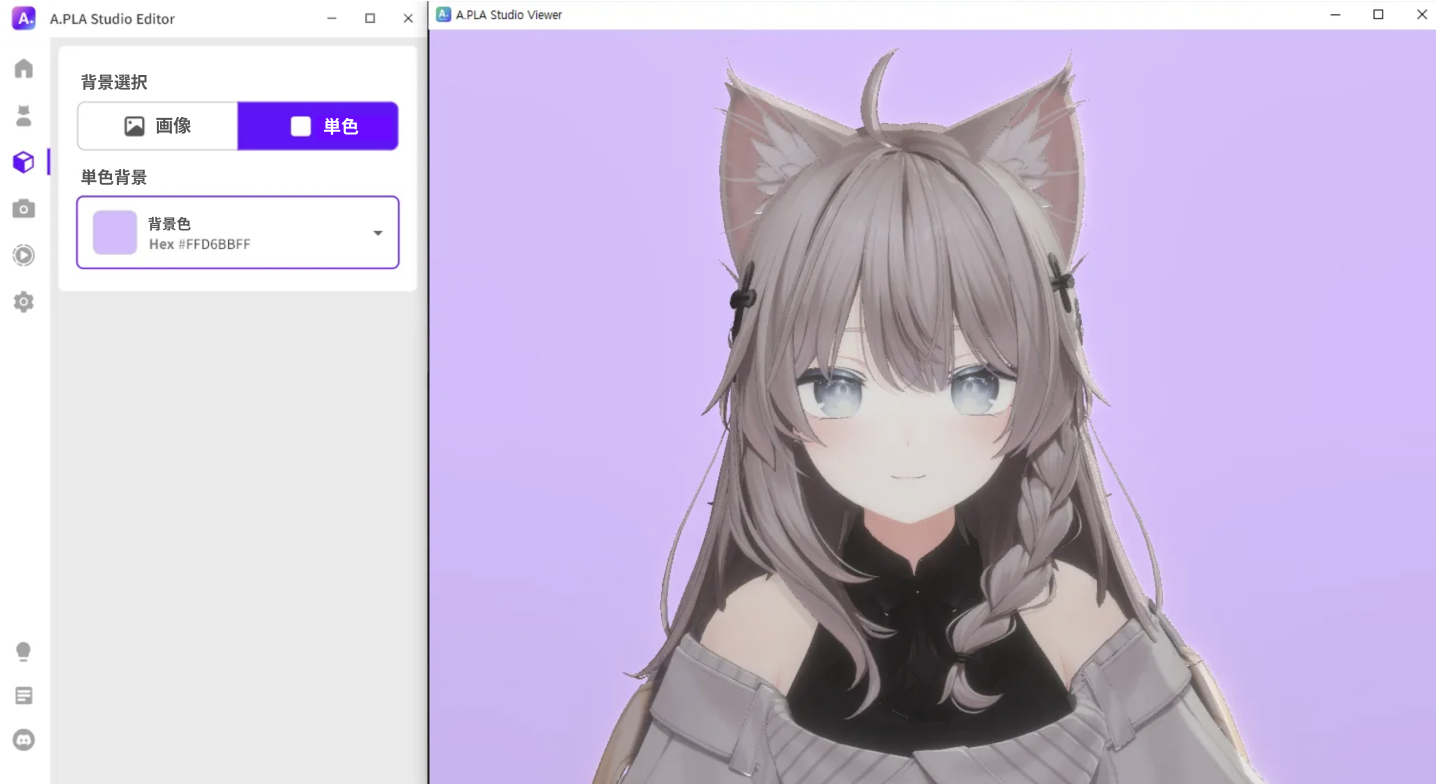Open the Home page in the sidebar

pos(24,68)
